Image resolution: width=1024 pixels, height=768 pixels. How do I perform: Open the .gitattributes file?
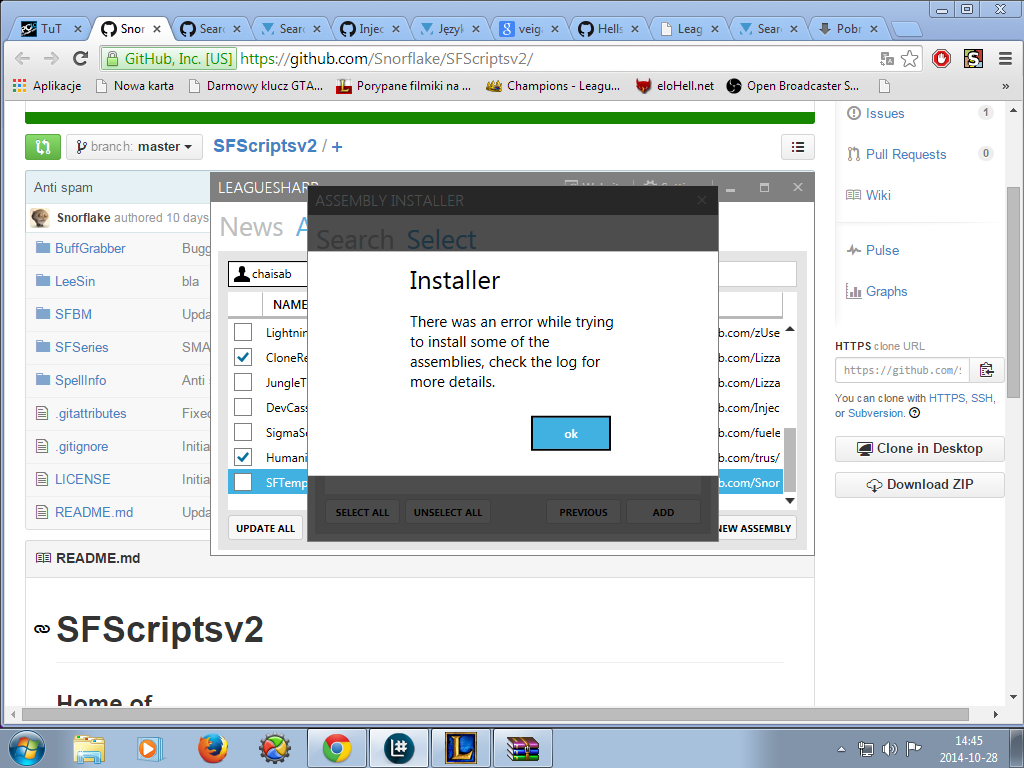coord(91,413)
